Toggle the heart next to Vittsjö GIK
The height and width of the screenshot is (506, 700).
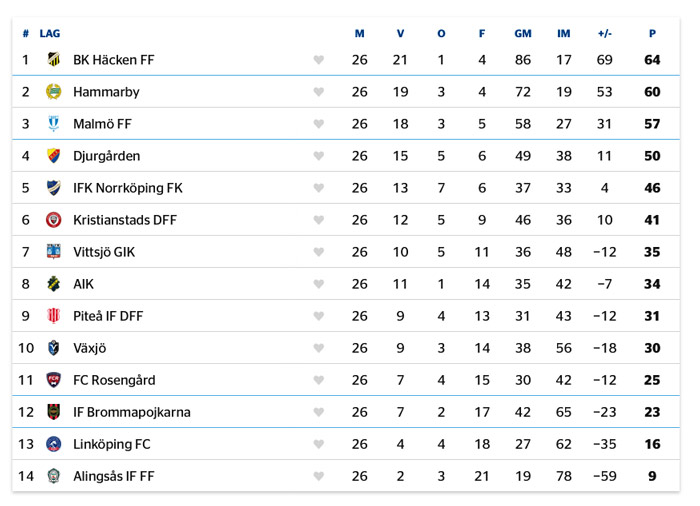tap(319, 252)
